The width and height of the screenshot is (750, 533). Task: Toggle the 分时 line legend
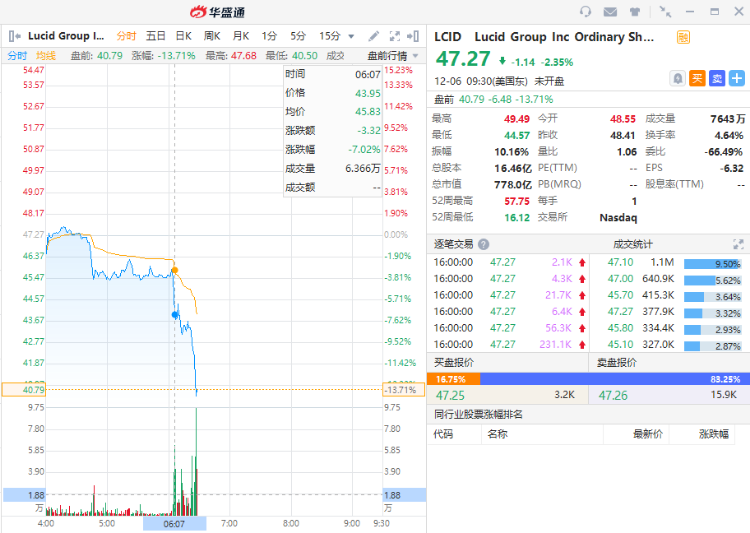(17, 56)
